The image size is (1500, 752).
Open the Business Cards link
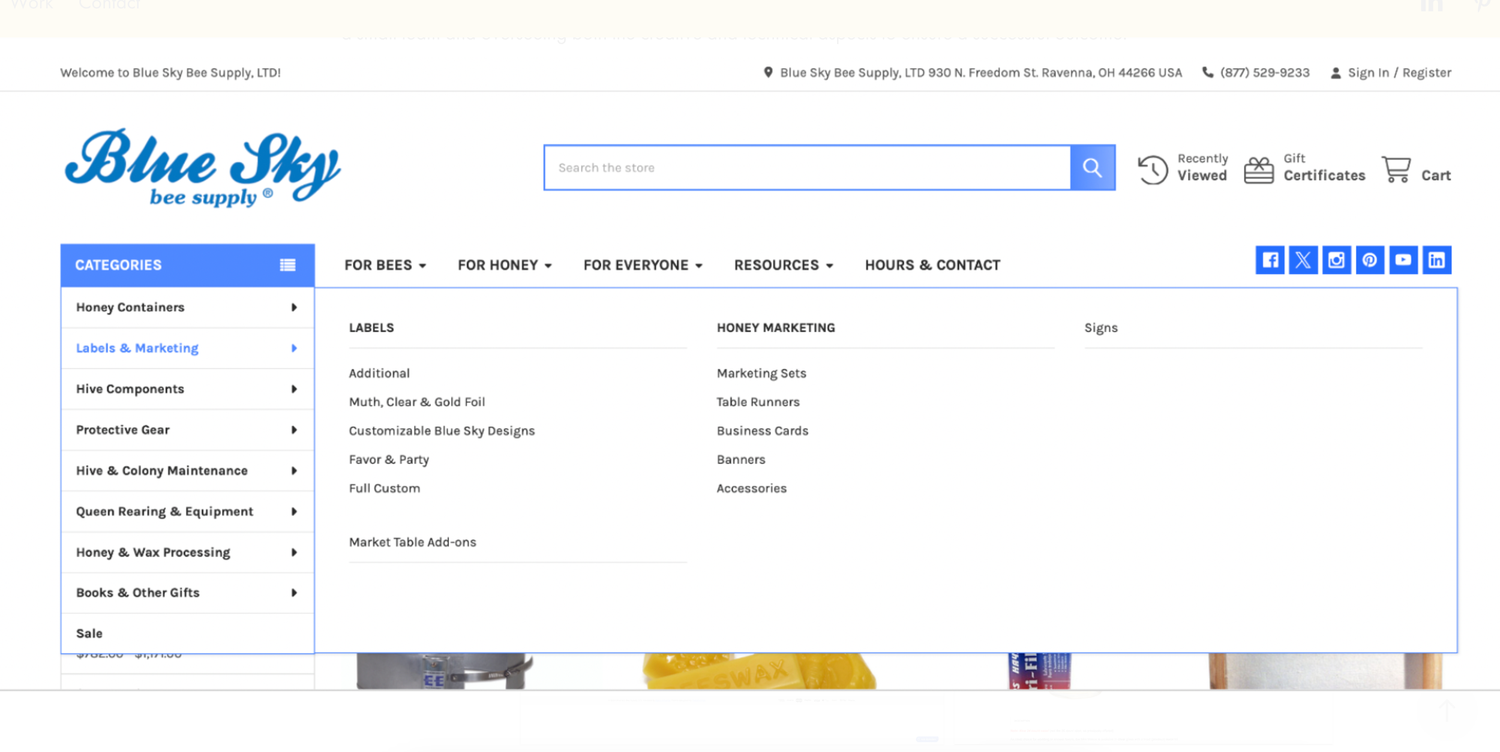pyautogui.click(x=762, y=431)
